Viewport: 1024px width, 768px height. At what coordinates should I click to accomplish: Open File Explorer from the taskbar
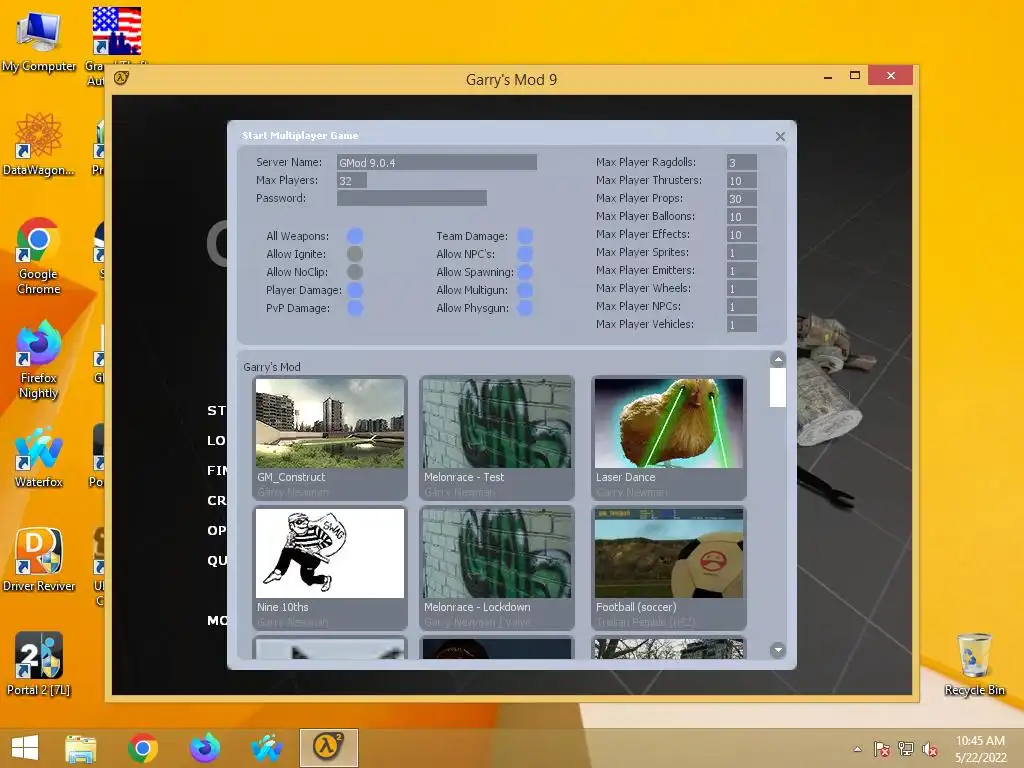coord(81,748)
